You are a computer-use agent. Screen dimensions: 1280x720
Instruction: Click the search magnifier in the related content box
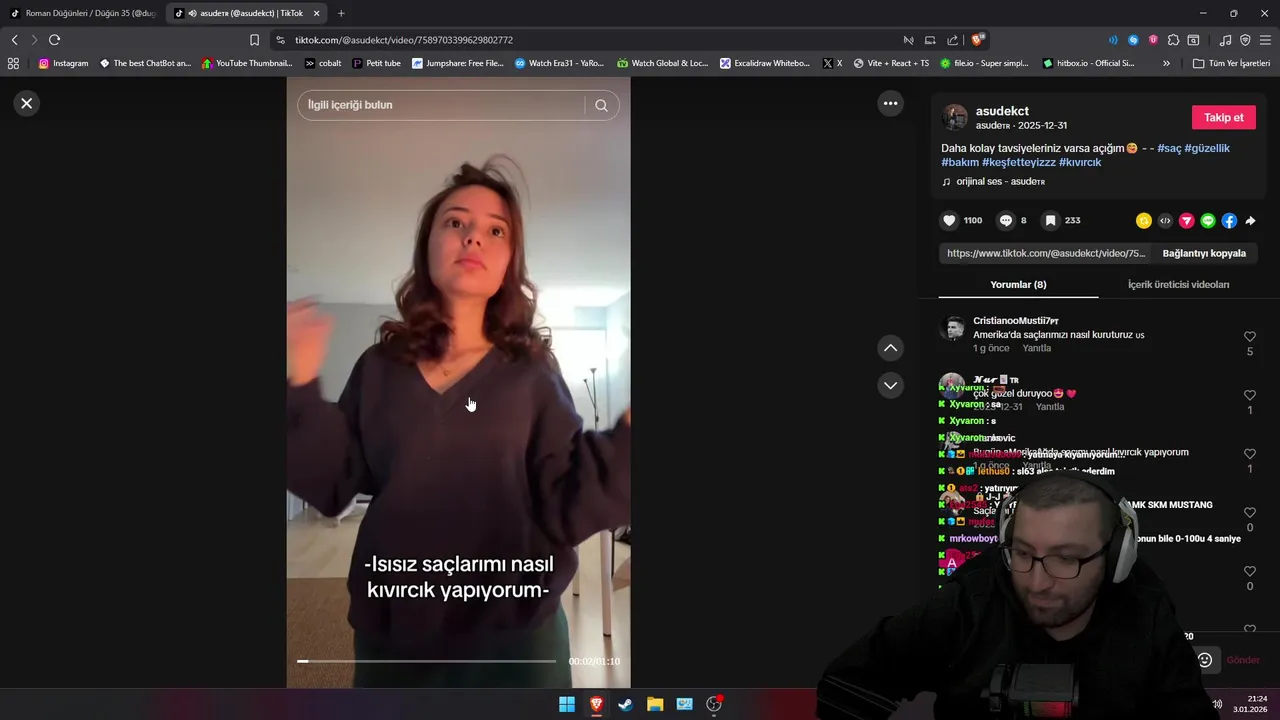tap(601, 105)
